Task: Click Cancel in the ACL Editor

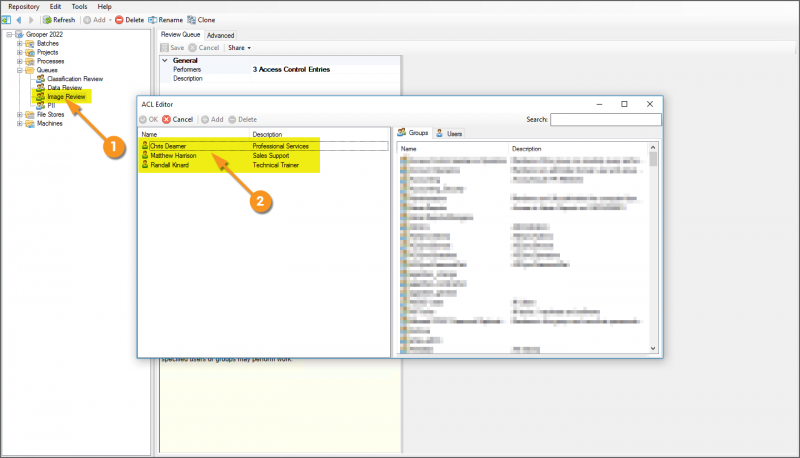Action: click(x=178, y=119)
